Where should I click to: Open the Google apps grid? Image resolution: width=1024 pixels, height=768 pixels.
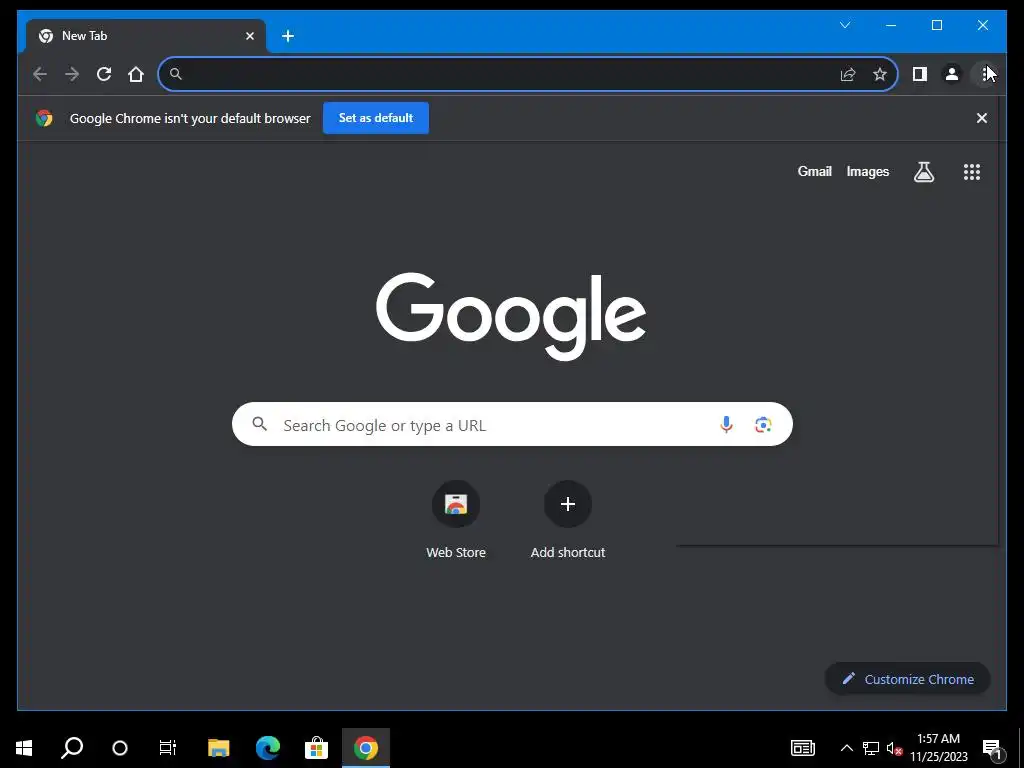[x=972, y=172]
